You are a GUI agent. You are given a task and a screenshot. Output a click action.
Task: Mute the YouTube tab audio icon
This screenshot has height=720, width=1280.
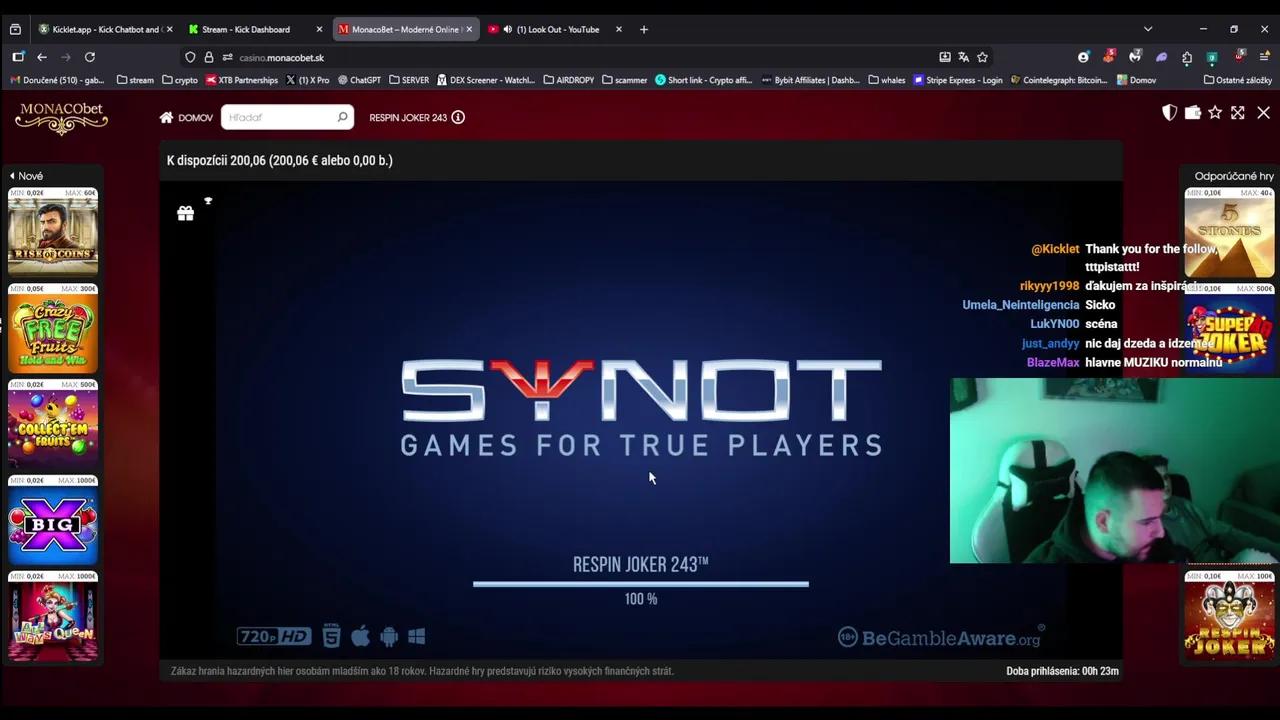pos(507,29)
